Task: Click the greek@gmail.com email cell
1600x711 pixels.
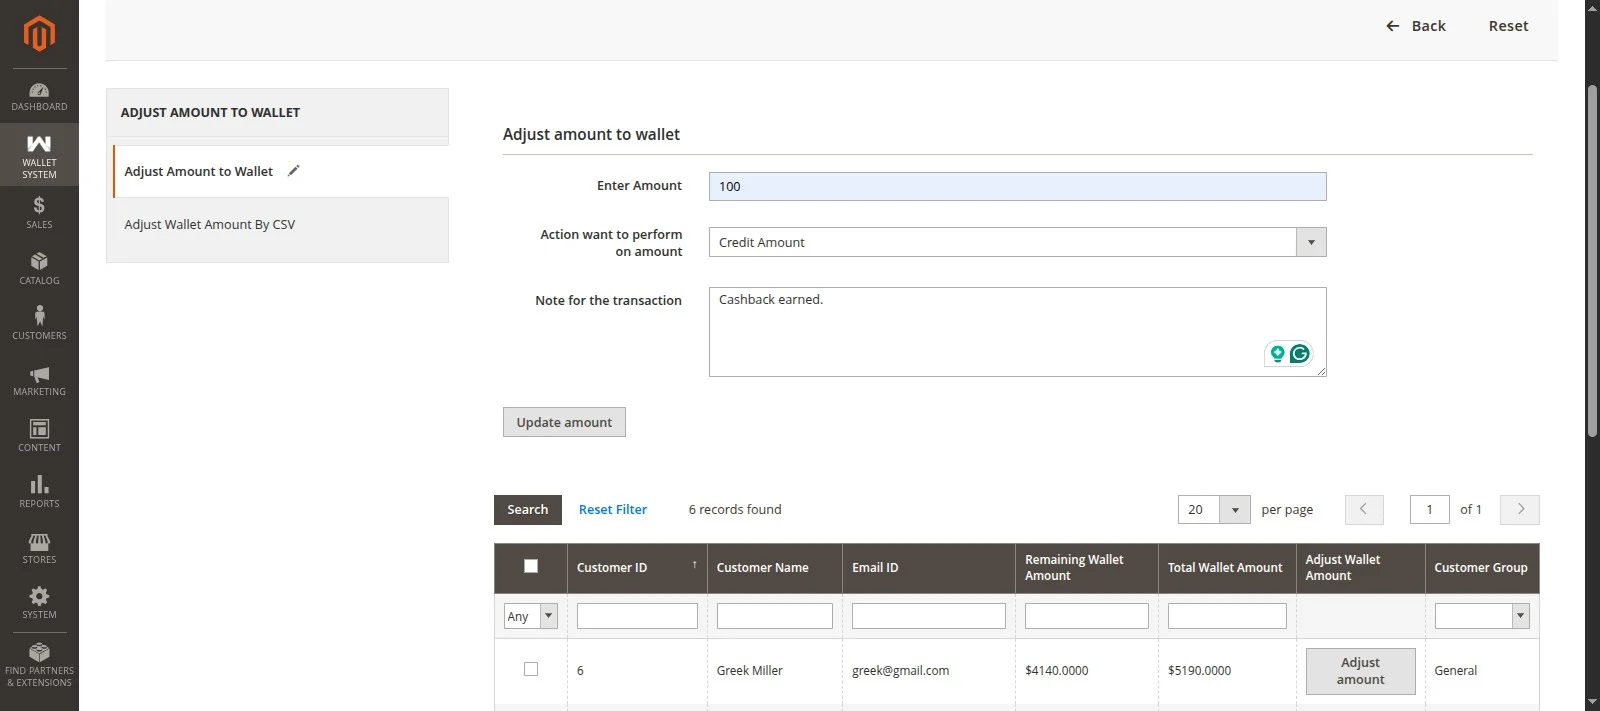Action: tap(900, 671)
